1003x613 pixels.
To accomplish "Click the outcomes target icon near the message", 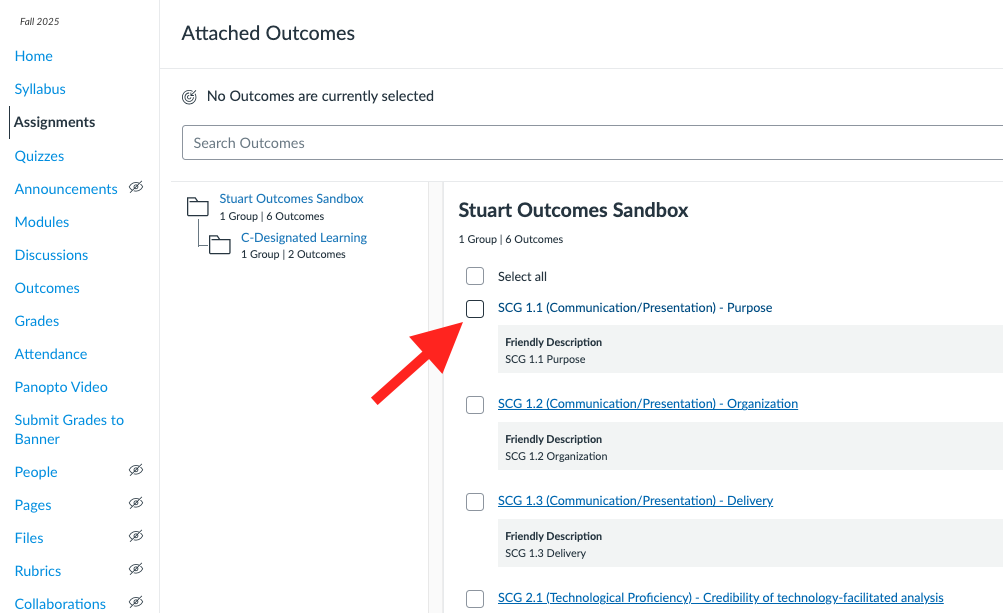I will click(190, 96).
